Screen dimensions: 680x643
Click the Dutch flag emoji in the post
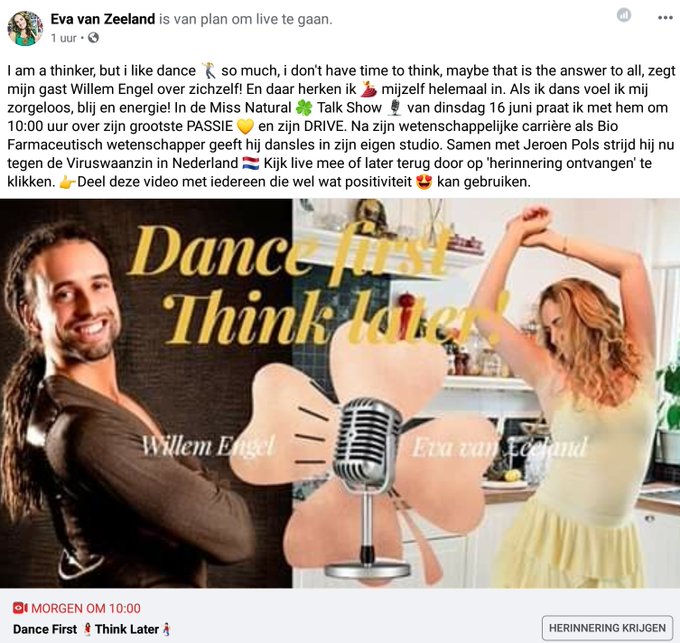[251, 163]
